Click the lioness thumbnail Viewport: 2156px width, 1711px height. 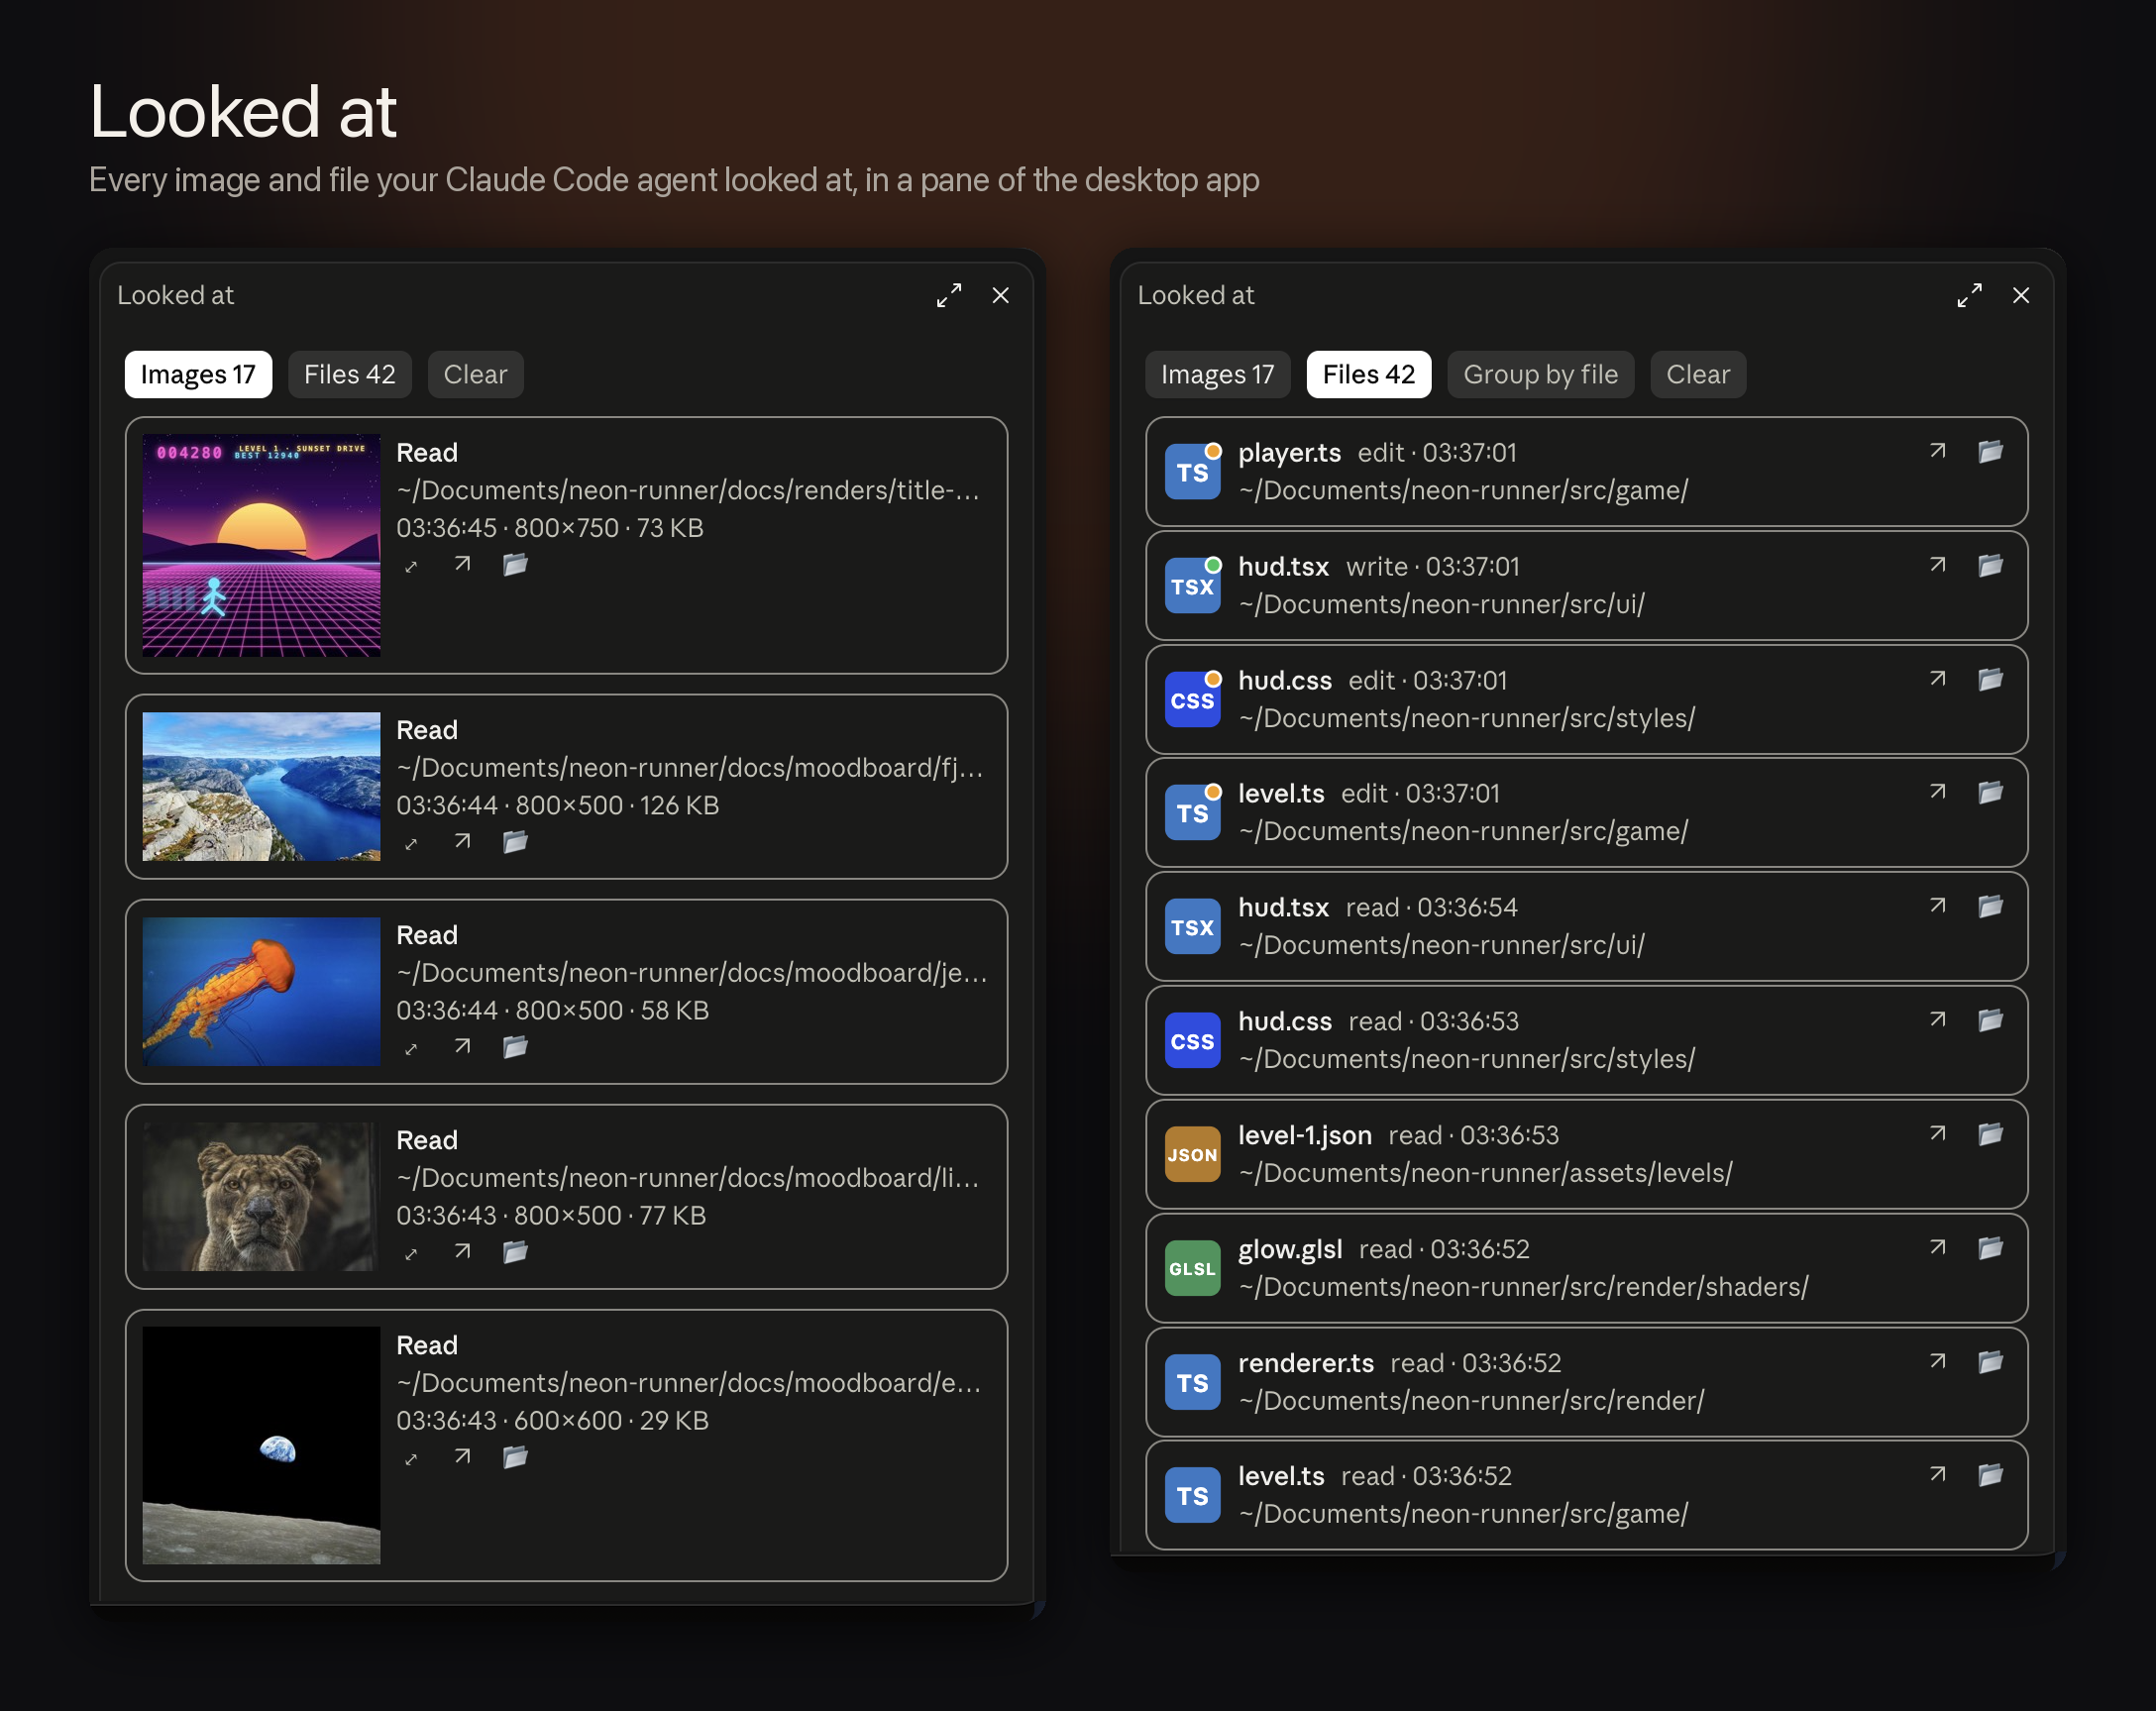[x=261, y=1196]
